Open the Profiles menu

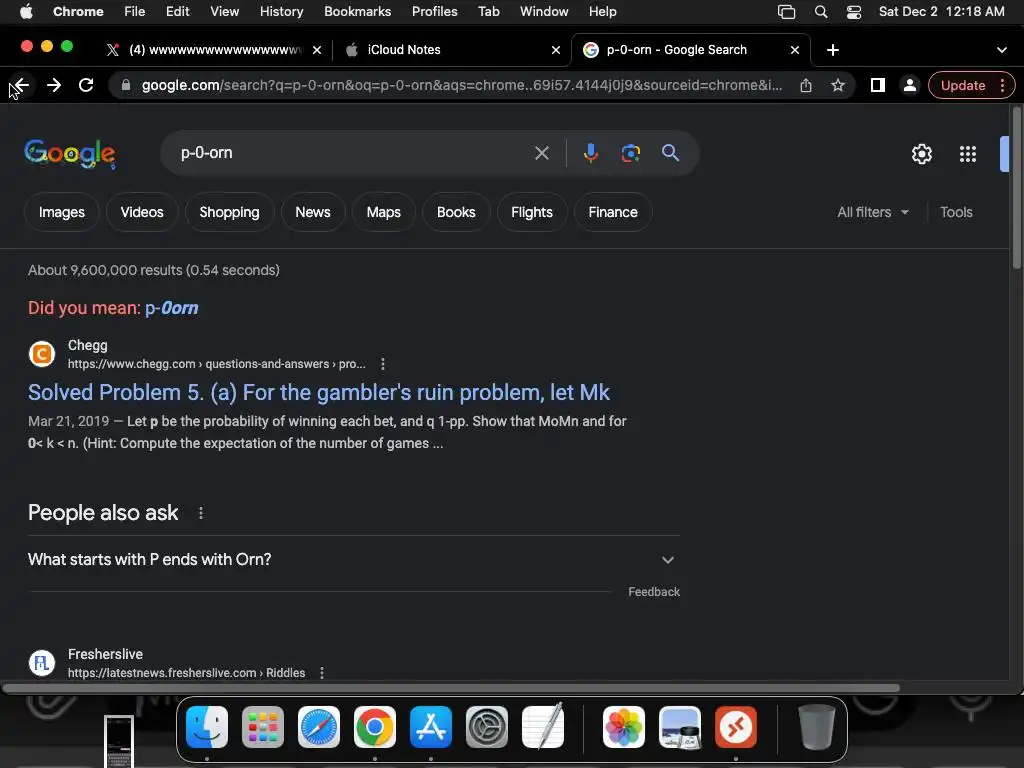[x=434, y=12]
